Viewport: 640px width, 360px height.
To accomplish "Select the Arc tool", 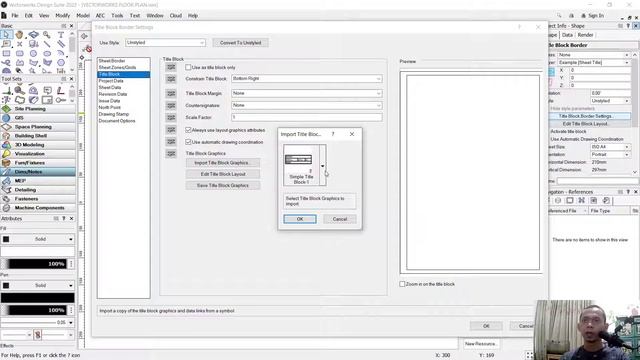I will coord(61,53).
